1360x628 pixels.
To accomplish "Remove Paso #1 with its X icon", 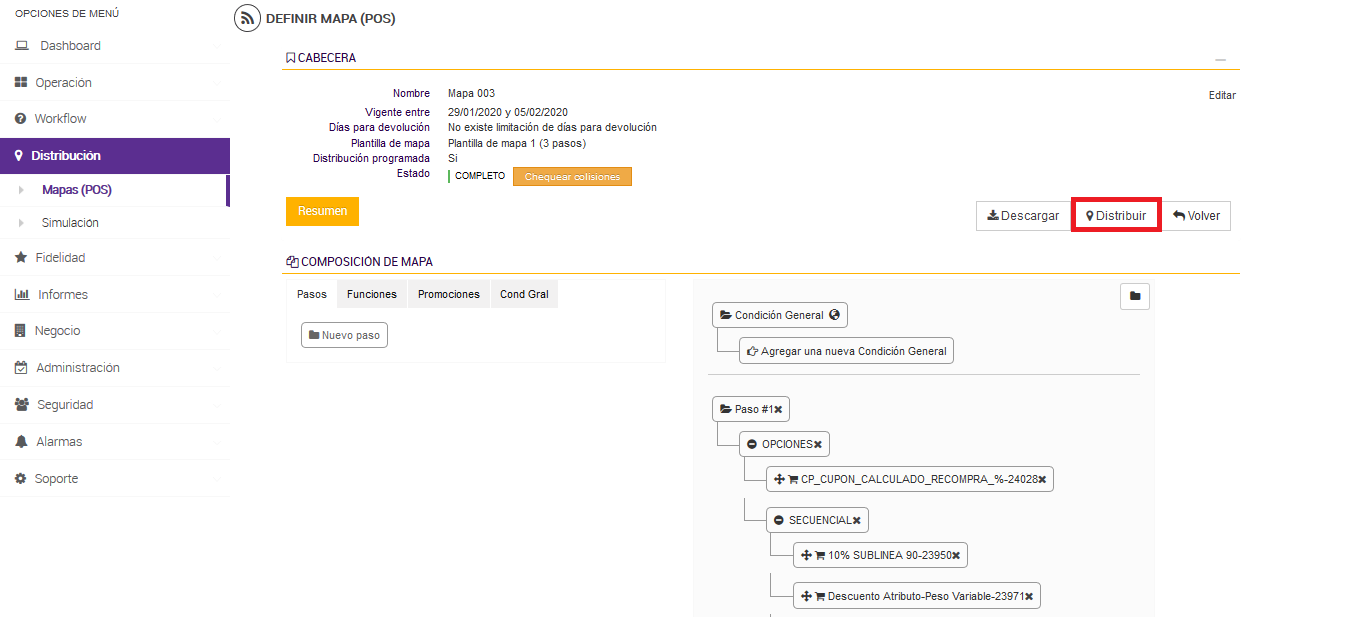I will [778, 410].
